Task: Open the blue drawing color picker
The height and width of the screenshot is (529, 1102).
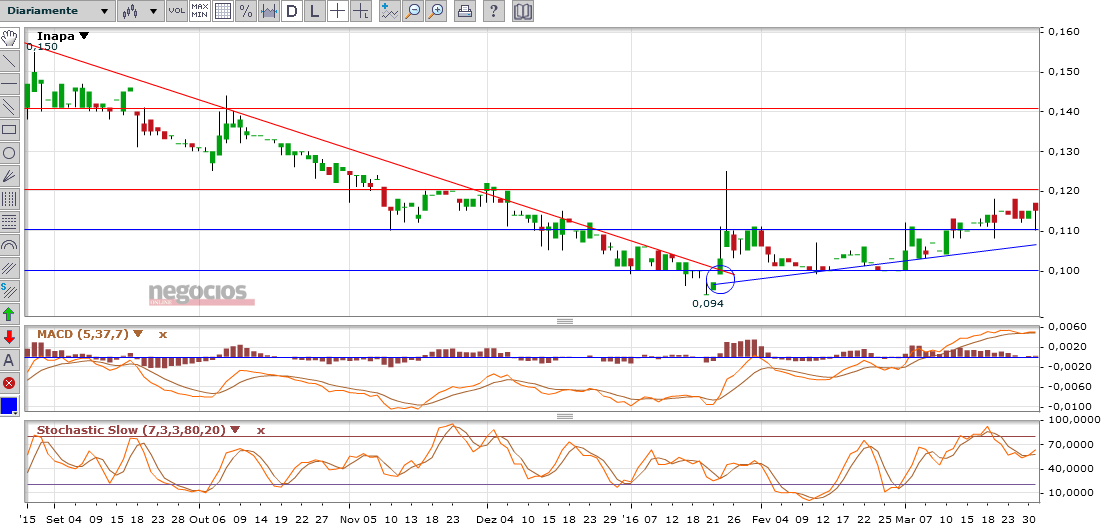Action: coord(9,406)
